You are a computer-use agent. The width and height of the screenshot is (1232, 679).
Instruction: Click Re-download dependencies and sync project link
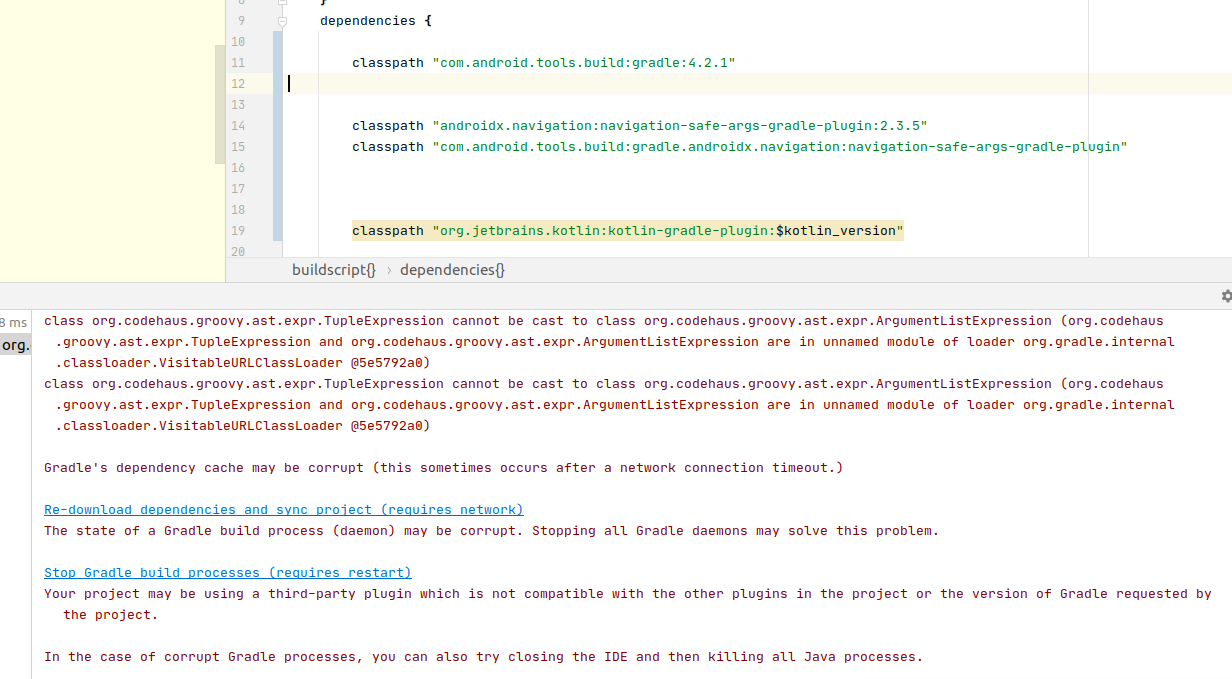(284, 510)
